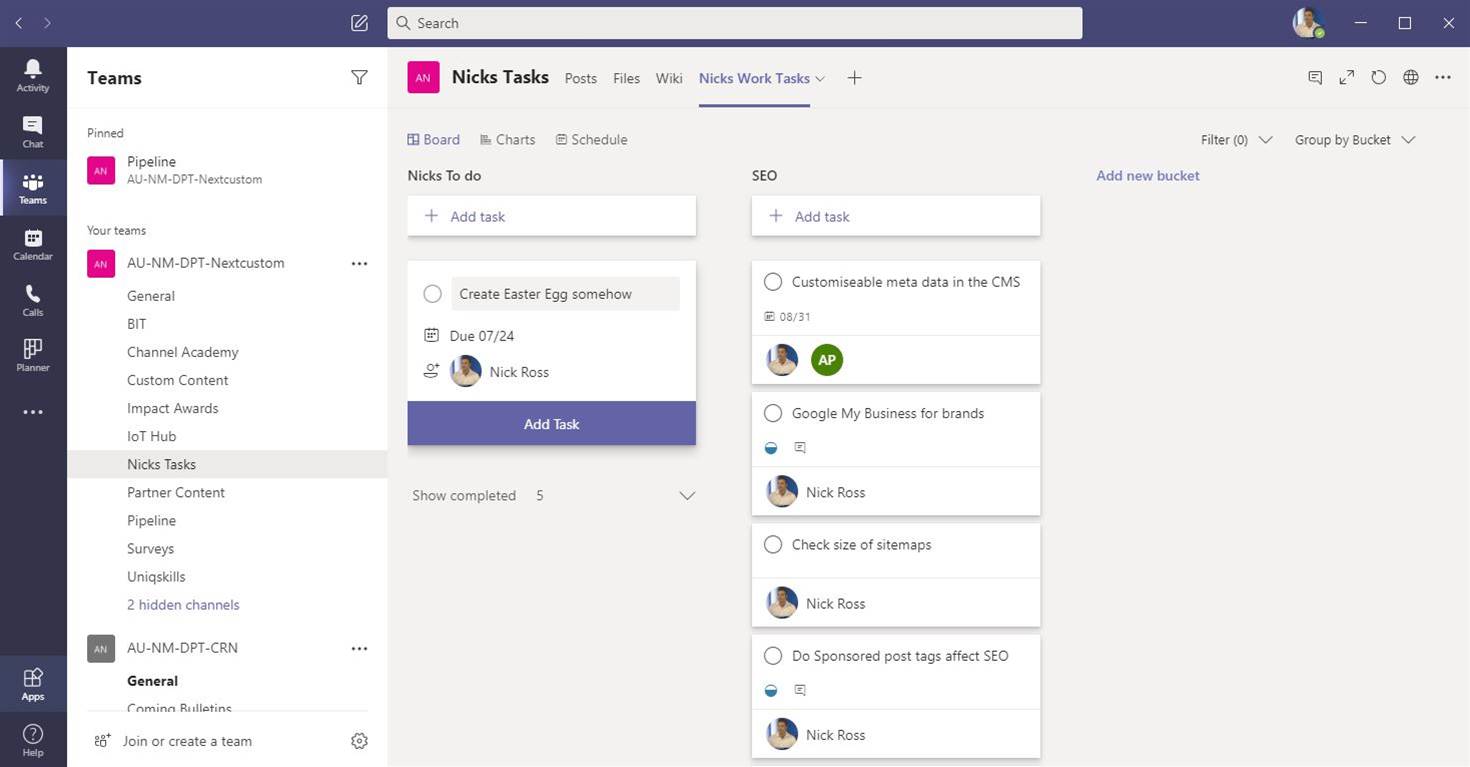Expand the tab to full view
This screenshot has height=767, width=1470.
[1347, 78]
